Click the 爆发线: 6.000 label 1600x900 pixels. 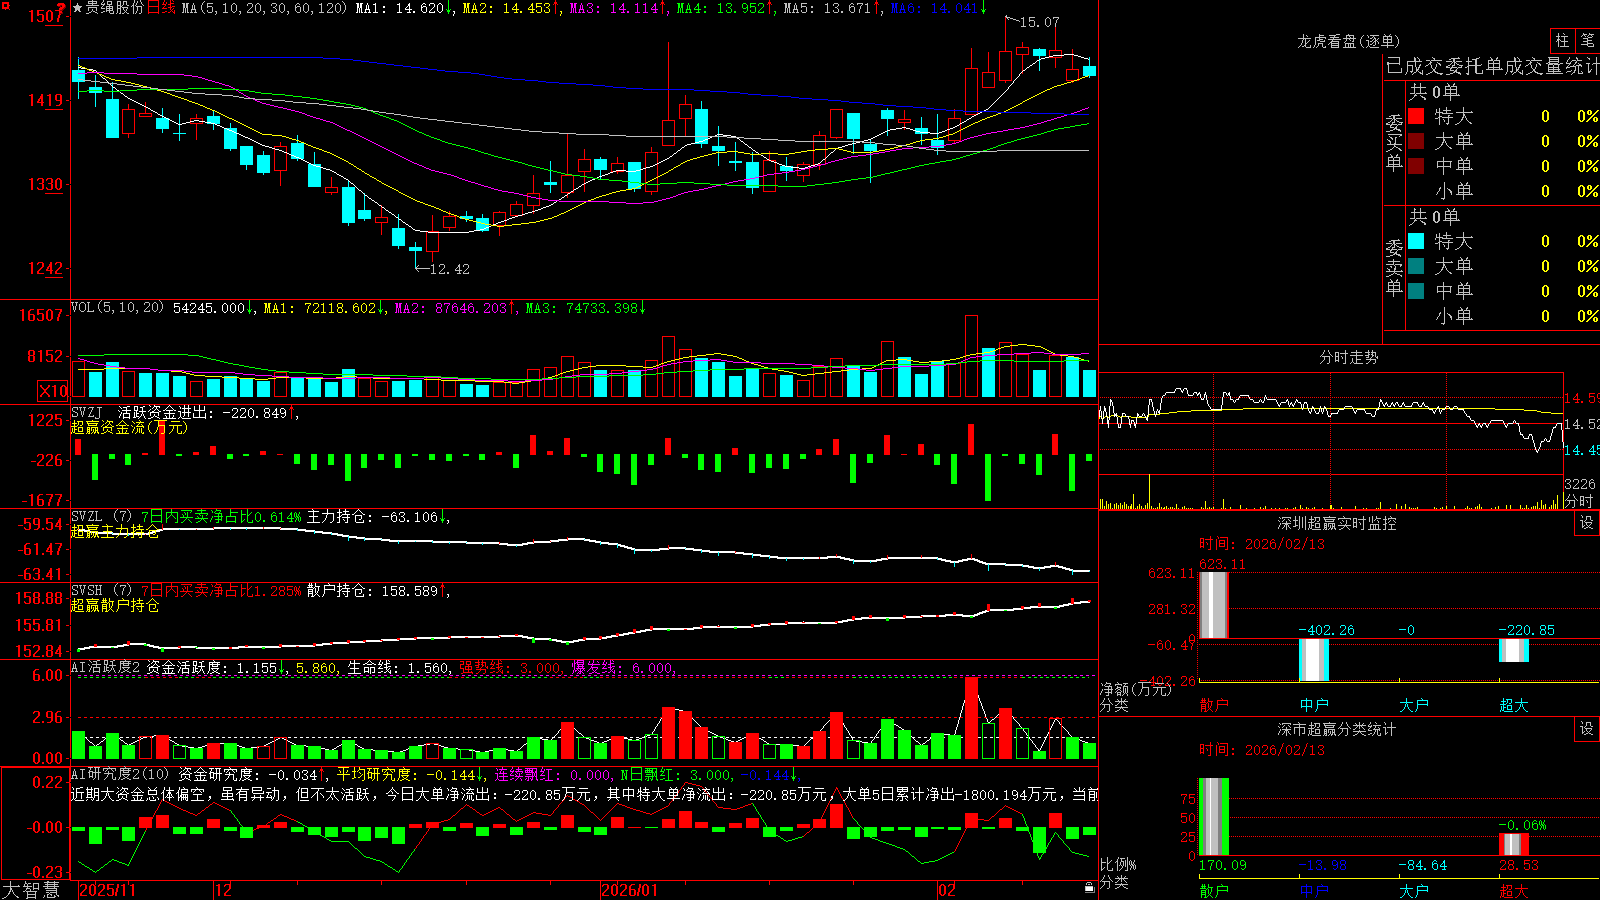pos(622,667)
